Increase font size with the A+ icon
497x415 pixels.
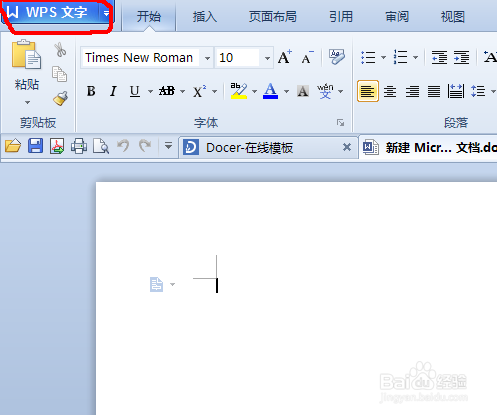coord(285,57)
